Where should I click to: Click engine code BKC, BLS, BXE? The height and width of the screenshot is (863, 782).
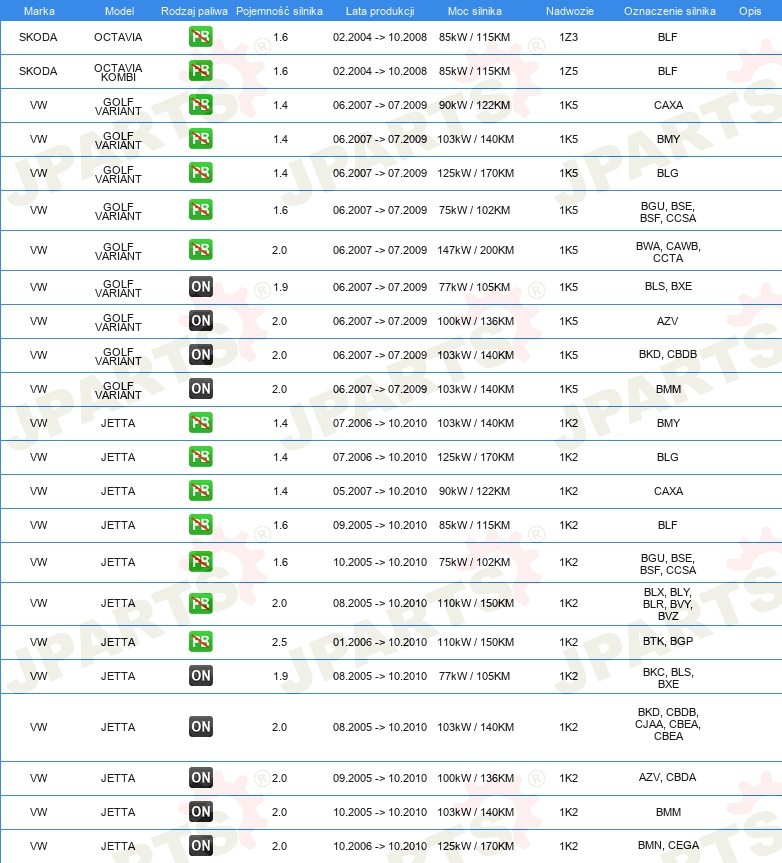click(x=668, y=678)
